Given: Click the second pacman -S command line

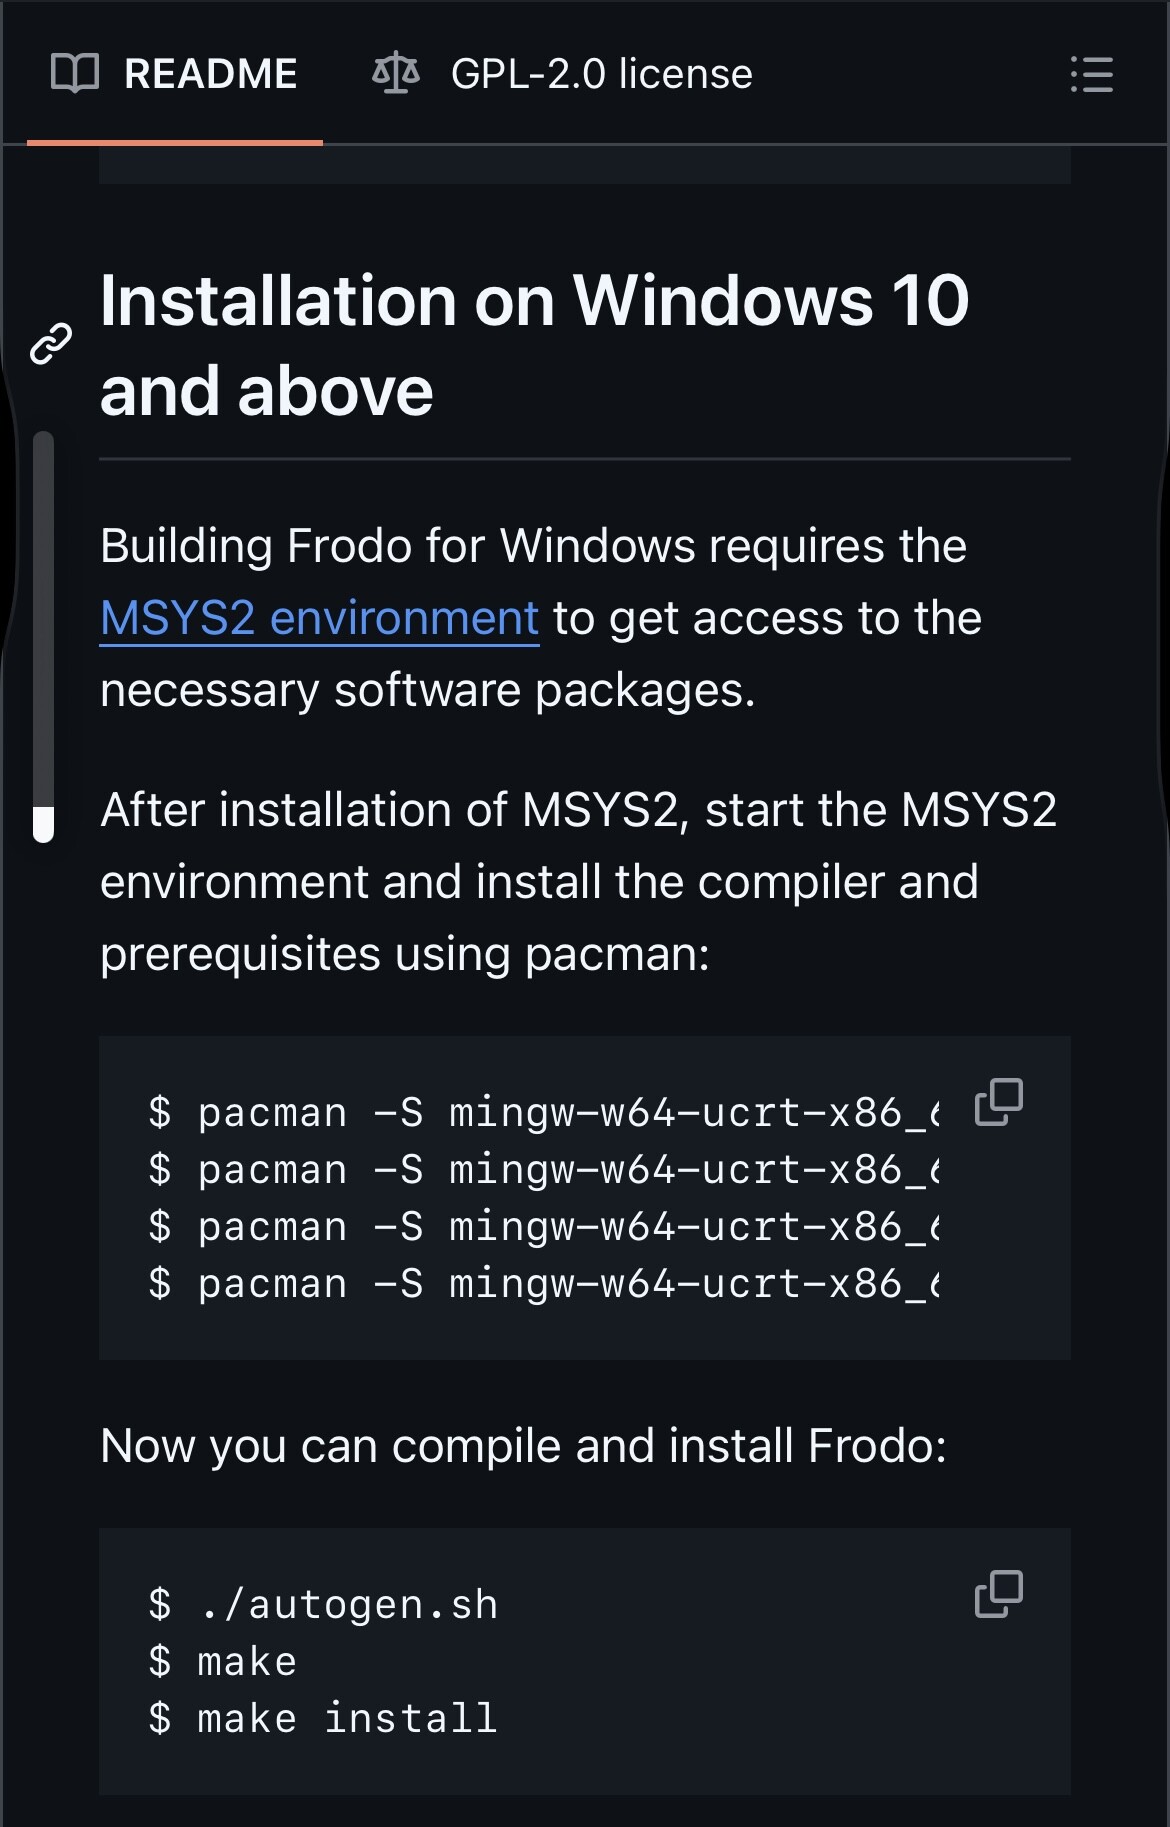Looking at the screenshot, I should 543,1170.
